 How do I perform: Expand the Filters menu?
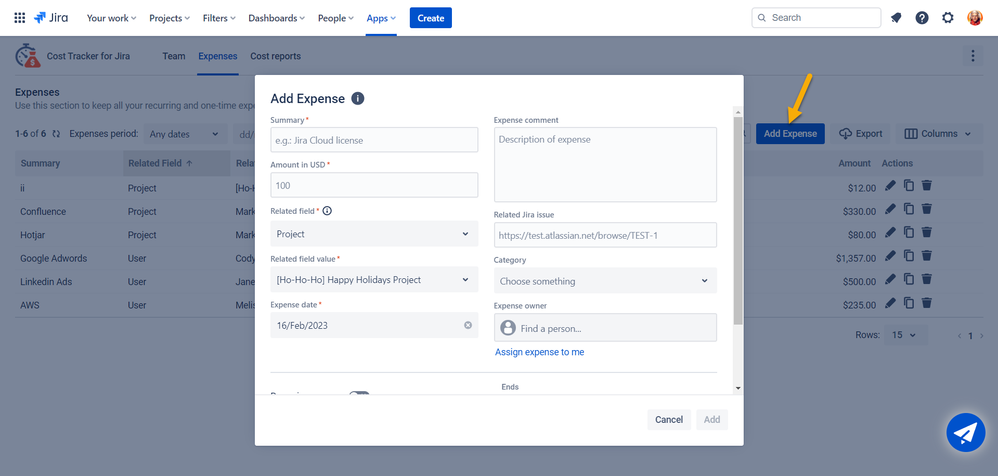pyautogui.click(x=219, y=18)
